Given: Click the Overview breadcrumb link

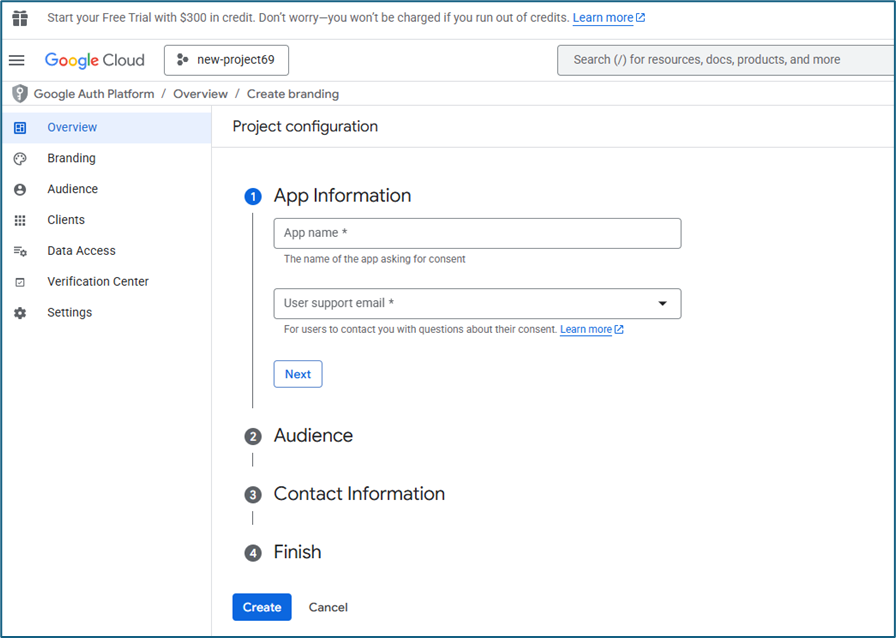Looking at the screenshot, I should pos(200,94).
